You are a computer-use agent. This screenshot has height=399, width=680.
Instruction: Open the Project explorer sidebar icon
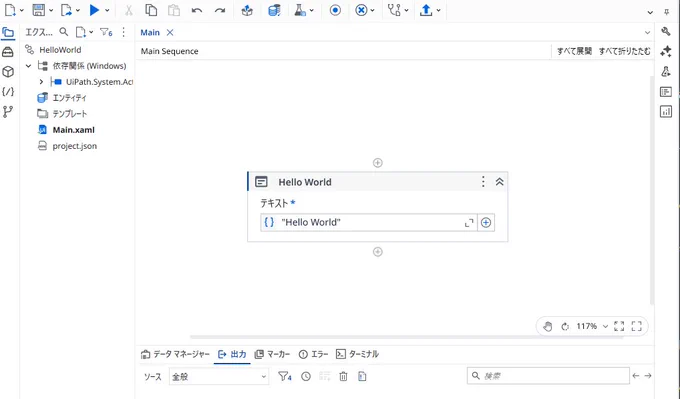(8, 33)
